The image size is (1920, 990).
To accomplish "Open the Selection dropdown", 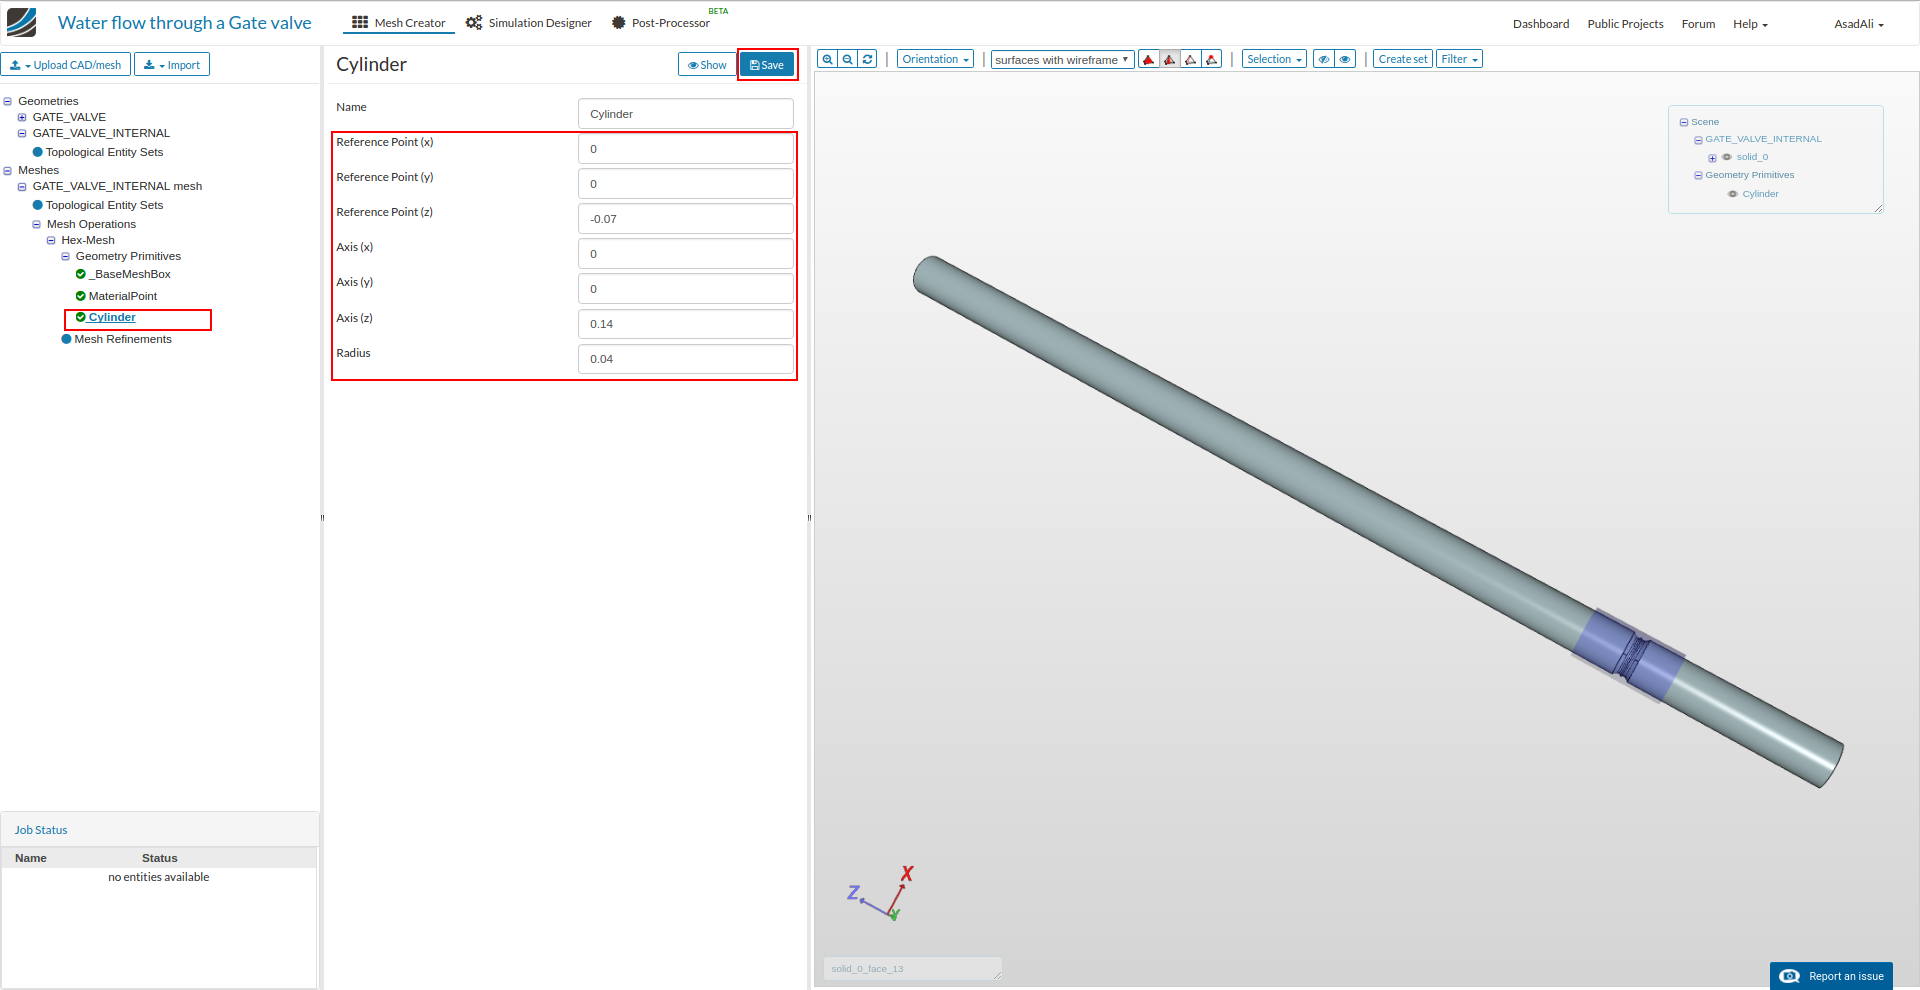I will 1274,59.
